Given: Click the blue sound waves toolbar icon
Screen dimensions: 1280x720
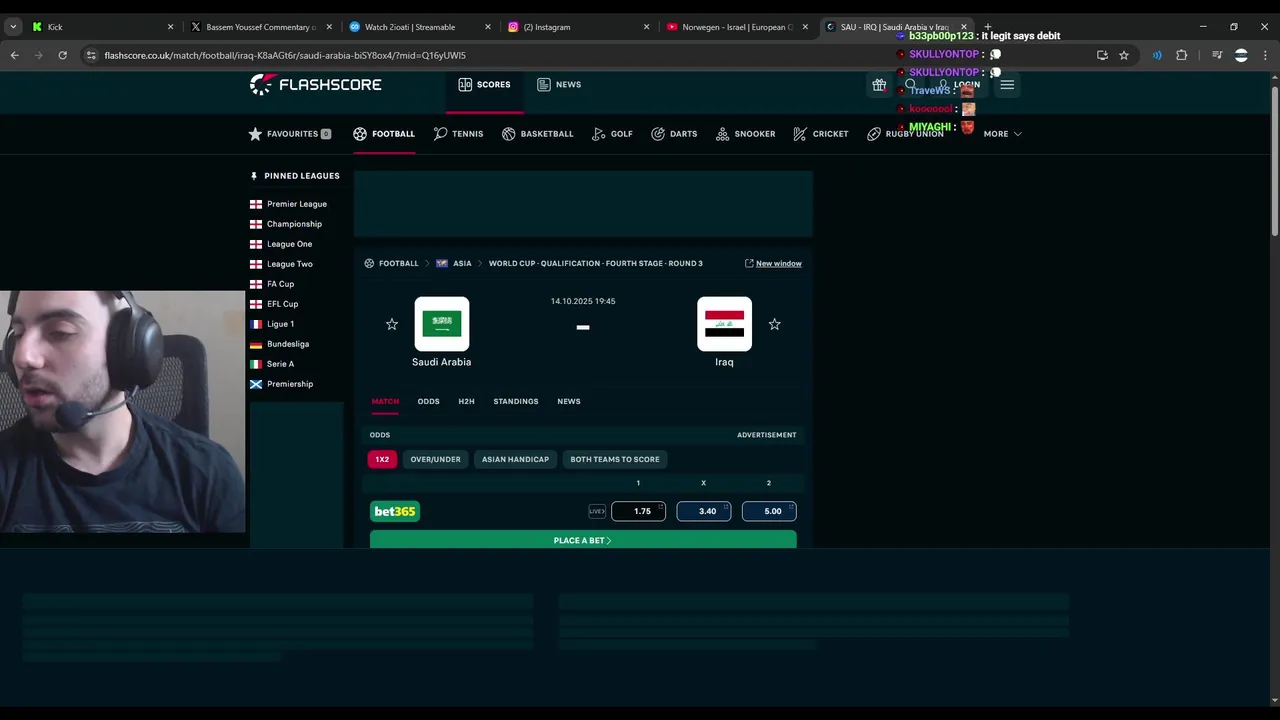Looking at the screenshot, I should 1157,55.
